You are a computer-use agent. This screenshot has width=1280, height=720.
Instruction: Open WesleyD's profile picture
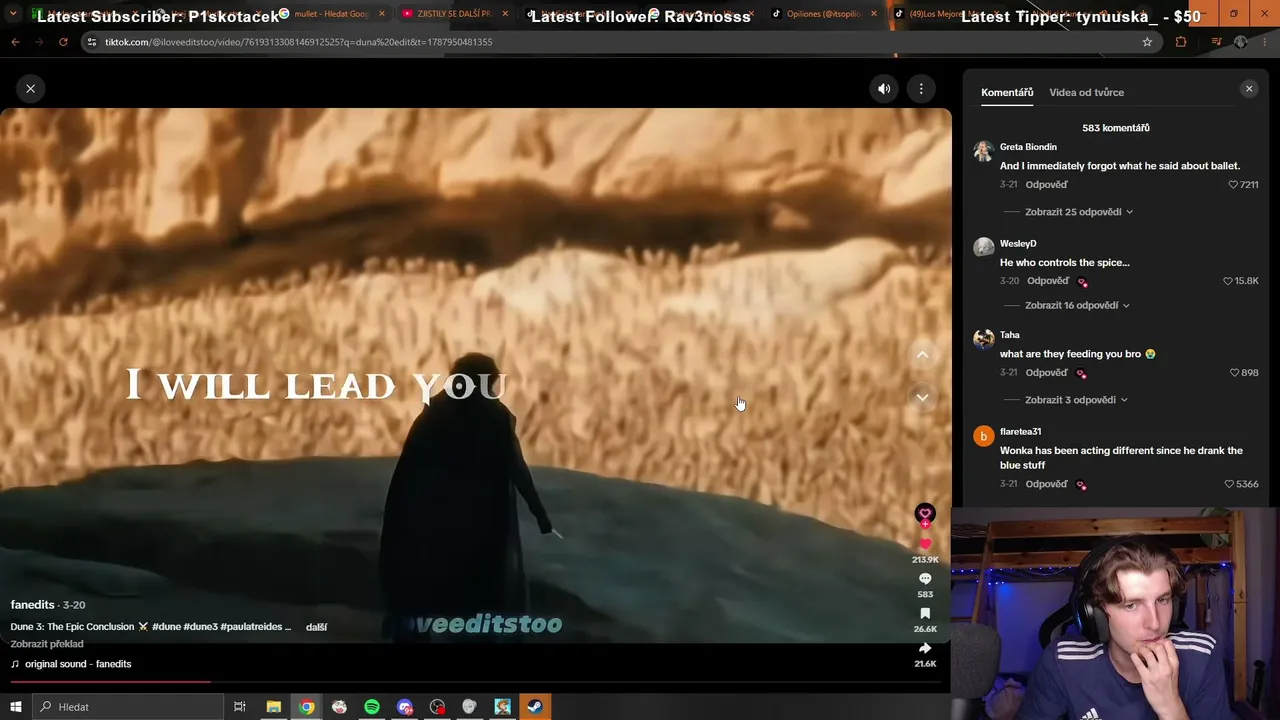[983, 247]
